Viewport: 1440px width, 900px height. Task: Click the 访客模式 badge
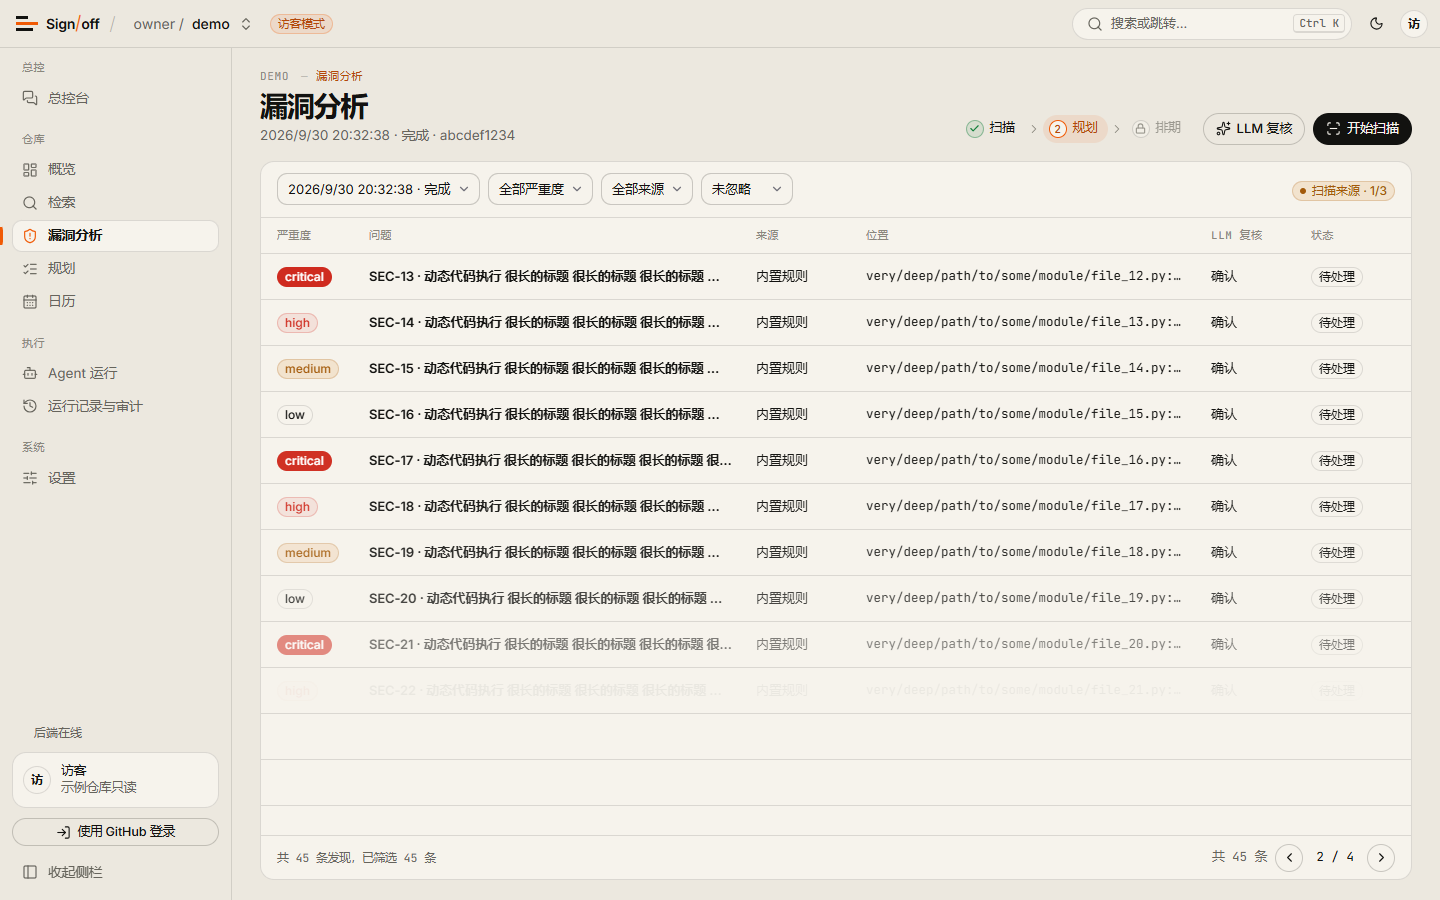tap(301, 24)
